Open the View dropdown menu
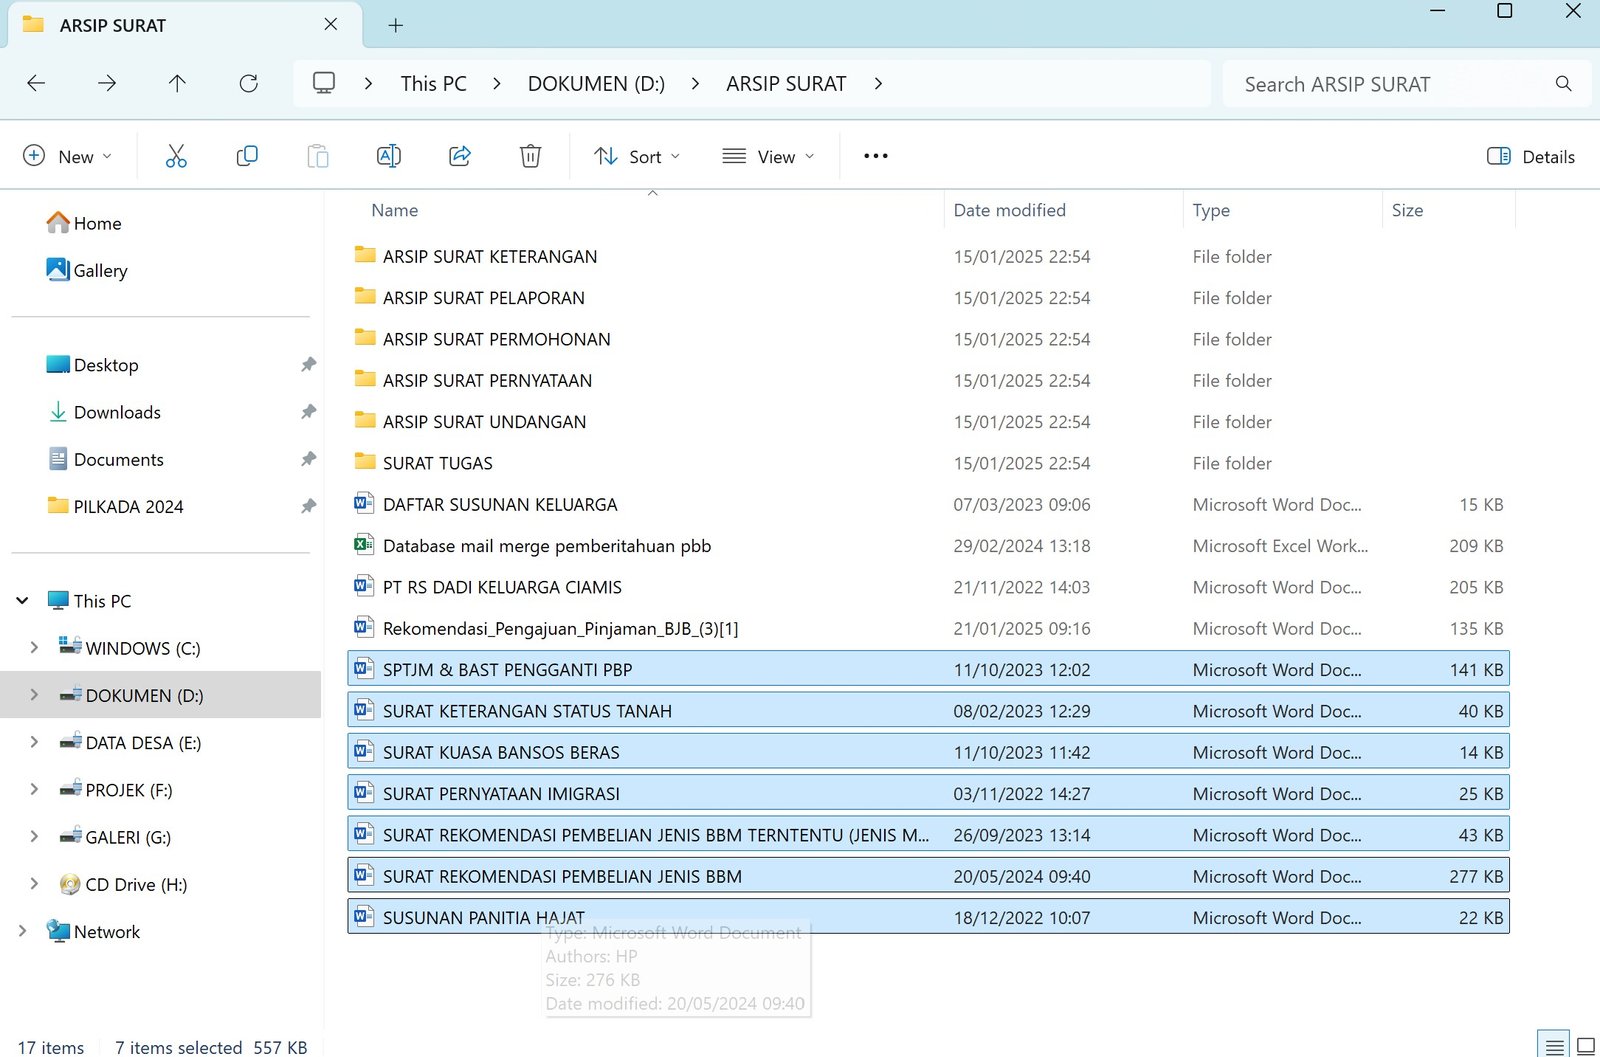Image resolution: width=1600 pixels, height=1057 pixels. click(x=768, y=157)
